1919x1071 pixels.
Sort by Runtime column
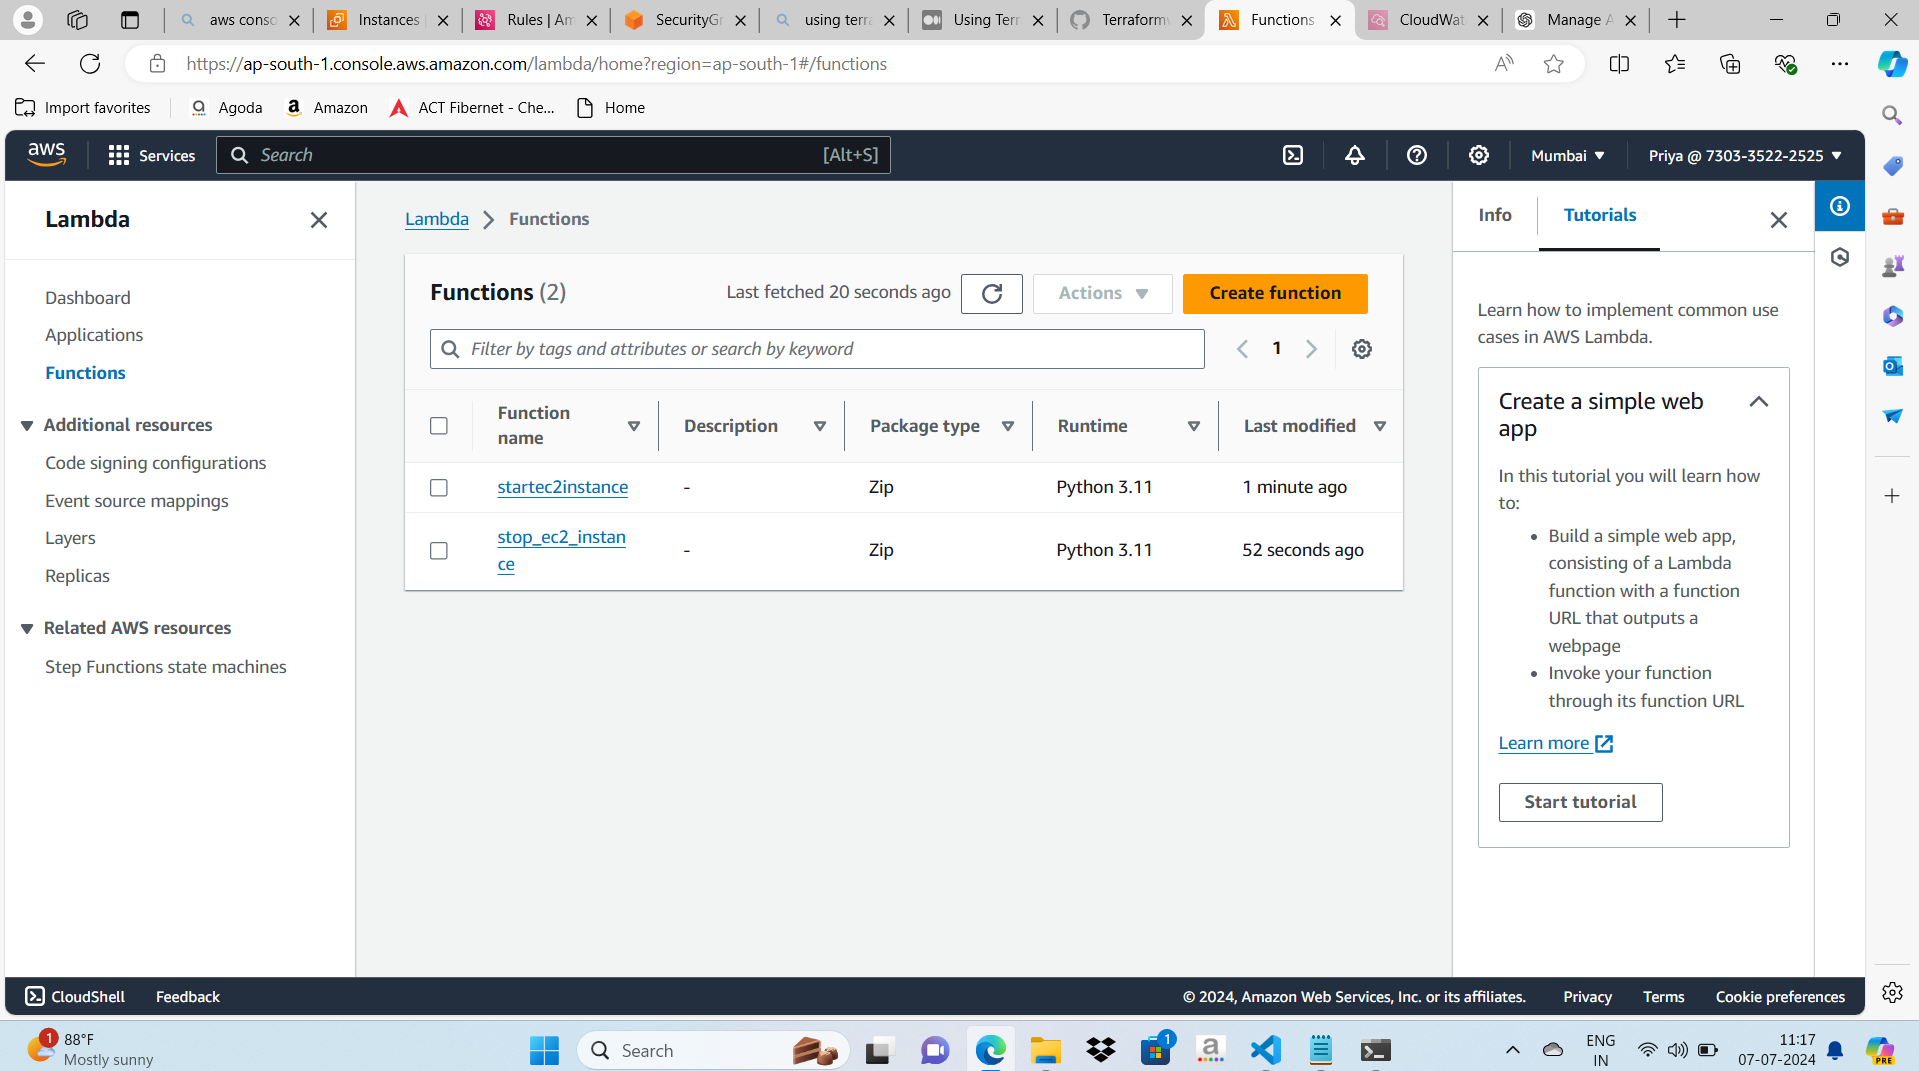pyautogui.click(x=1194, y=426)
